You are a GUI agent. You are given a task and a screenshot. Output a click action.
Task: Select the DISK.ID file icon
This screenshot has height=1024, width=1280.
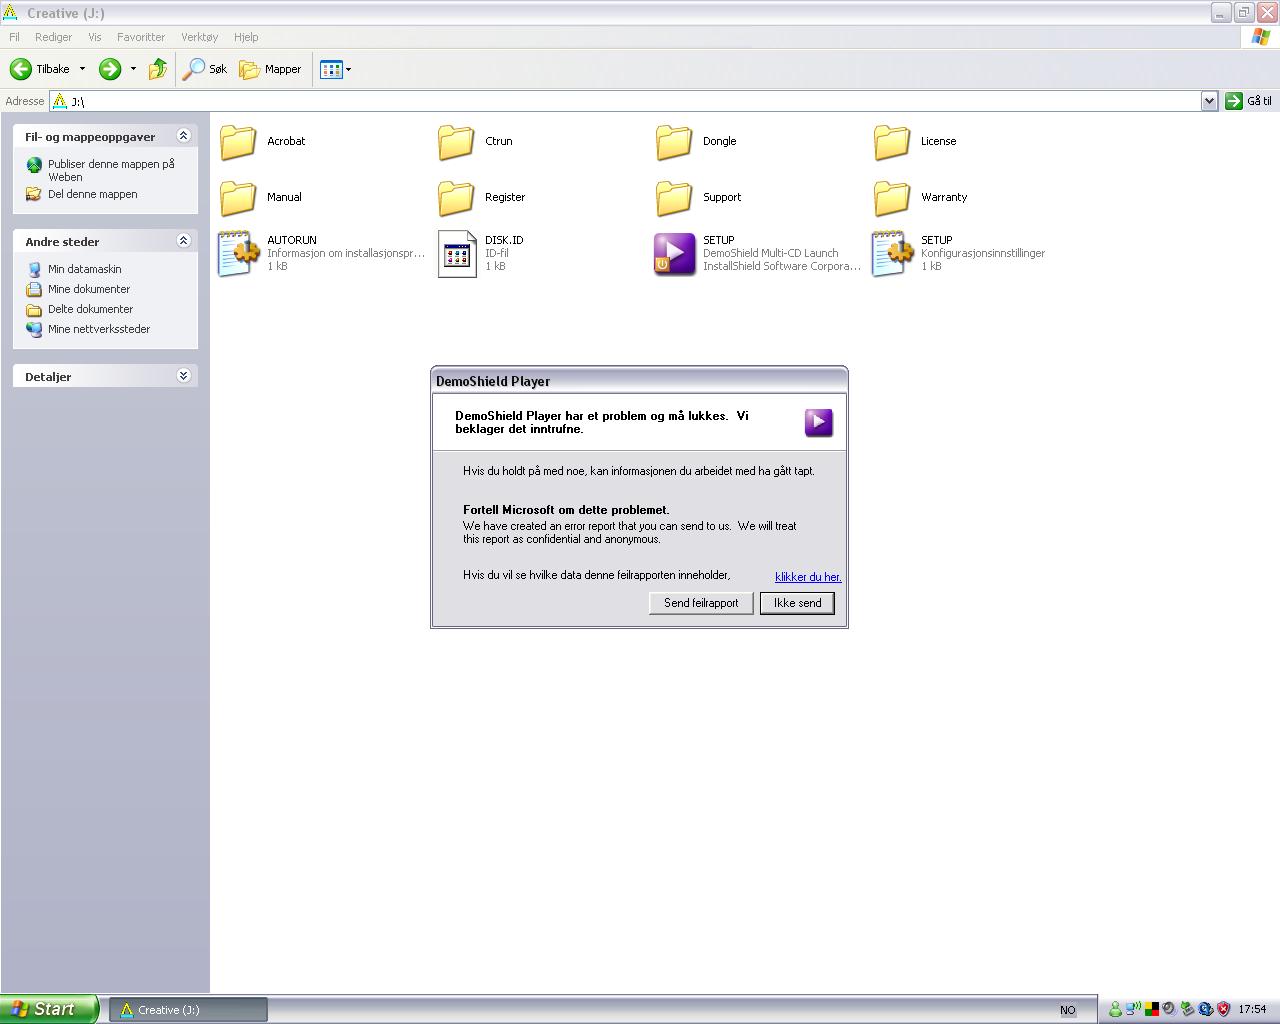tap(457, 254)
